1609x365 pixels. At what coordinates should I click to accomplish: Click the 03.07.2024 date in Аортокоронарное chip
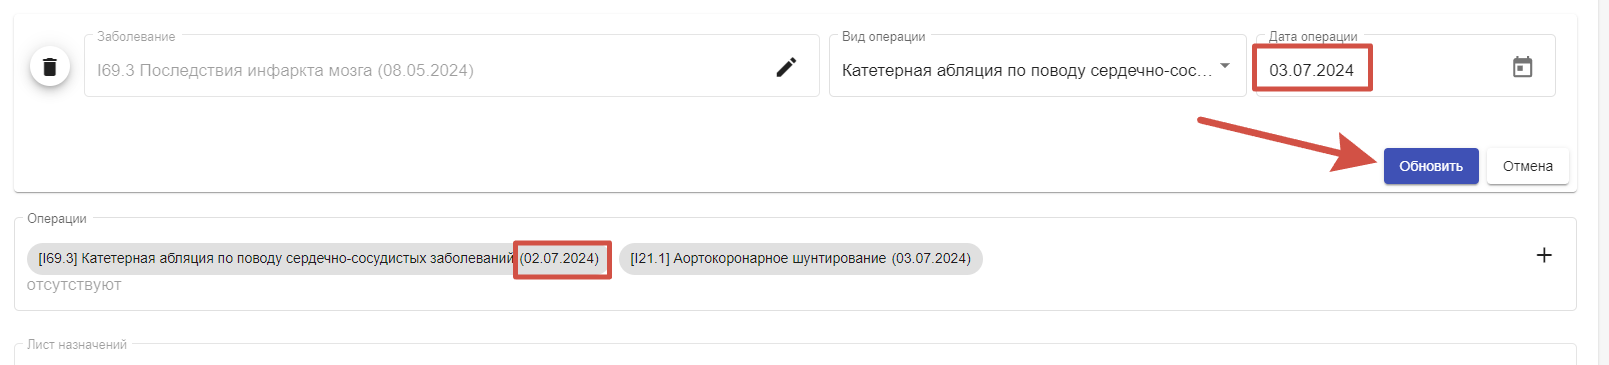click(931, 258)
